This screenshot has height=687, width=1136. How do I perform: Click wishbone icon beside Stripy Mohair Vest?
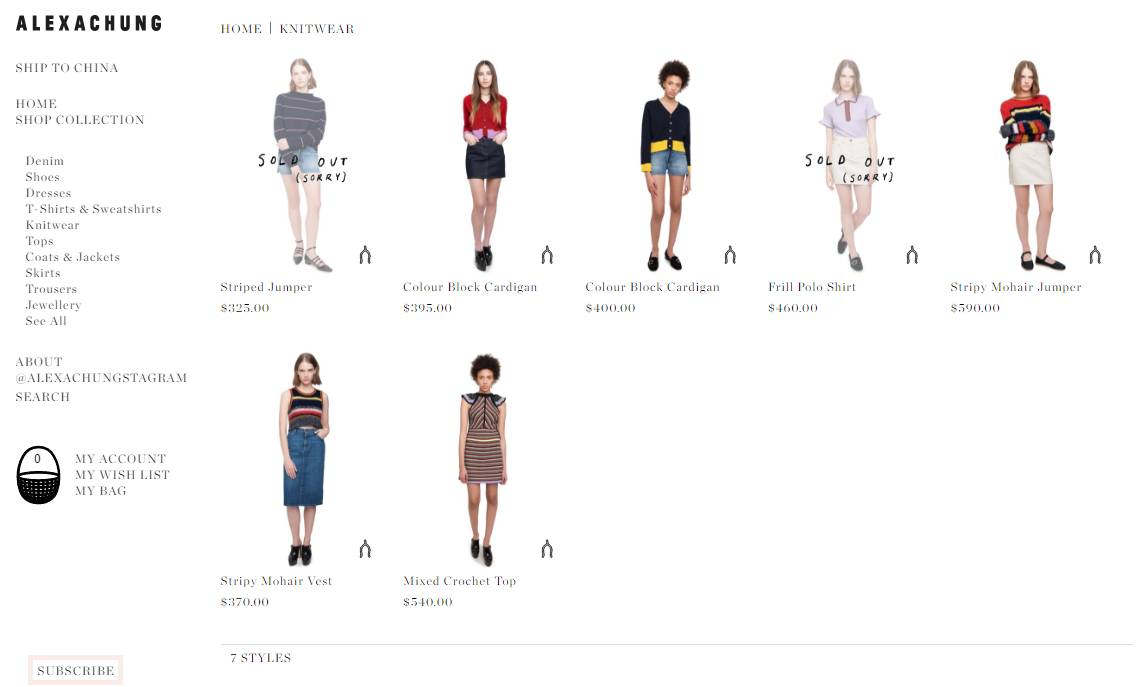coord(365,549)
